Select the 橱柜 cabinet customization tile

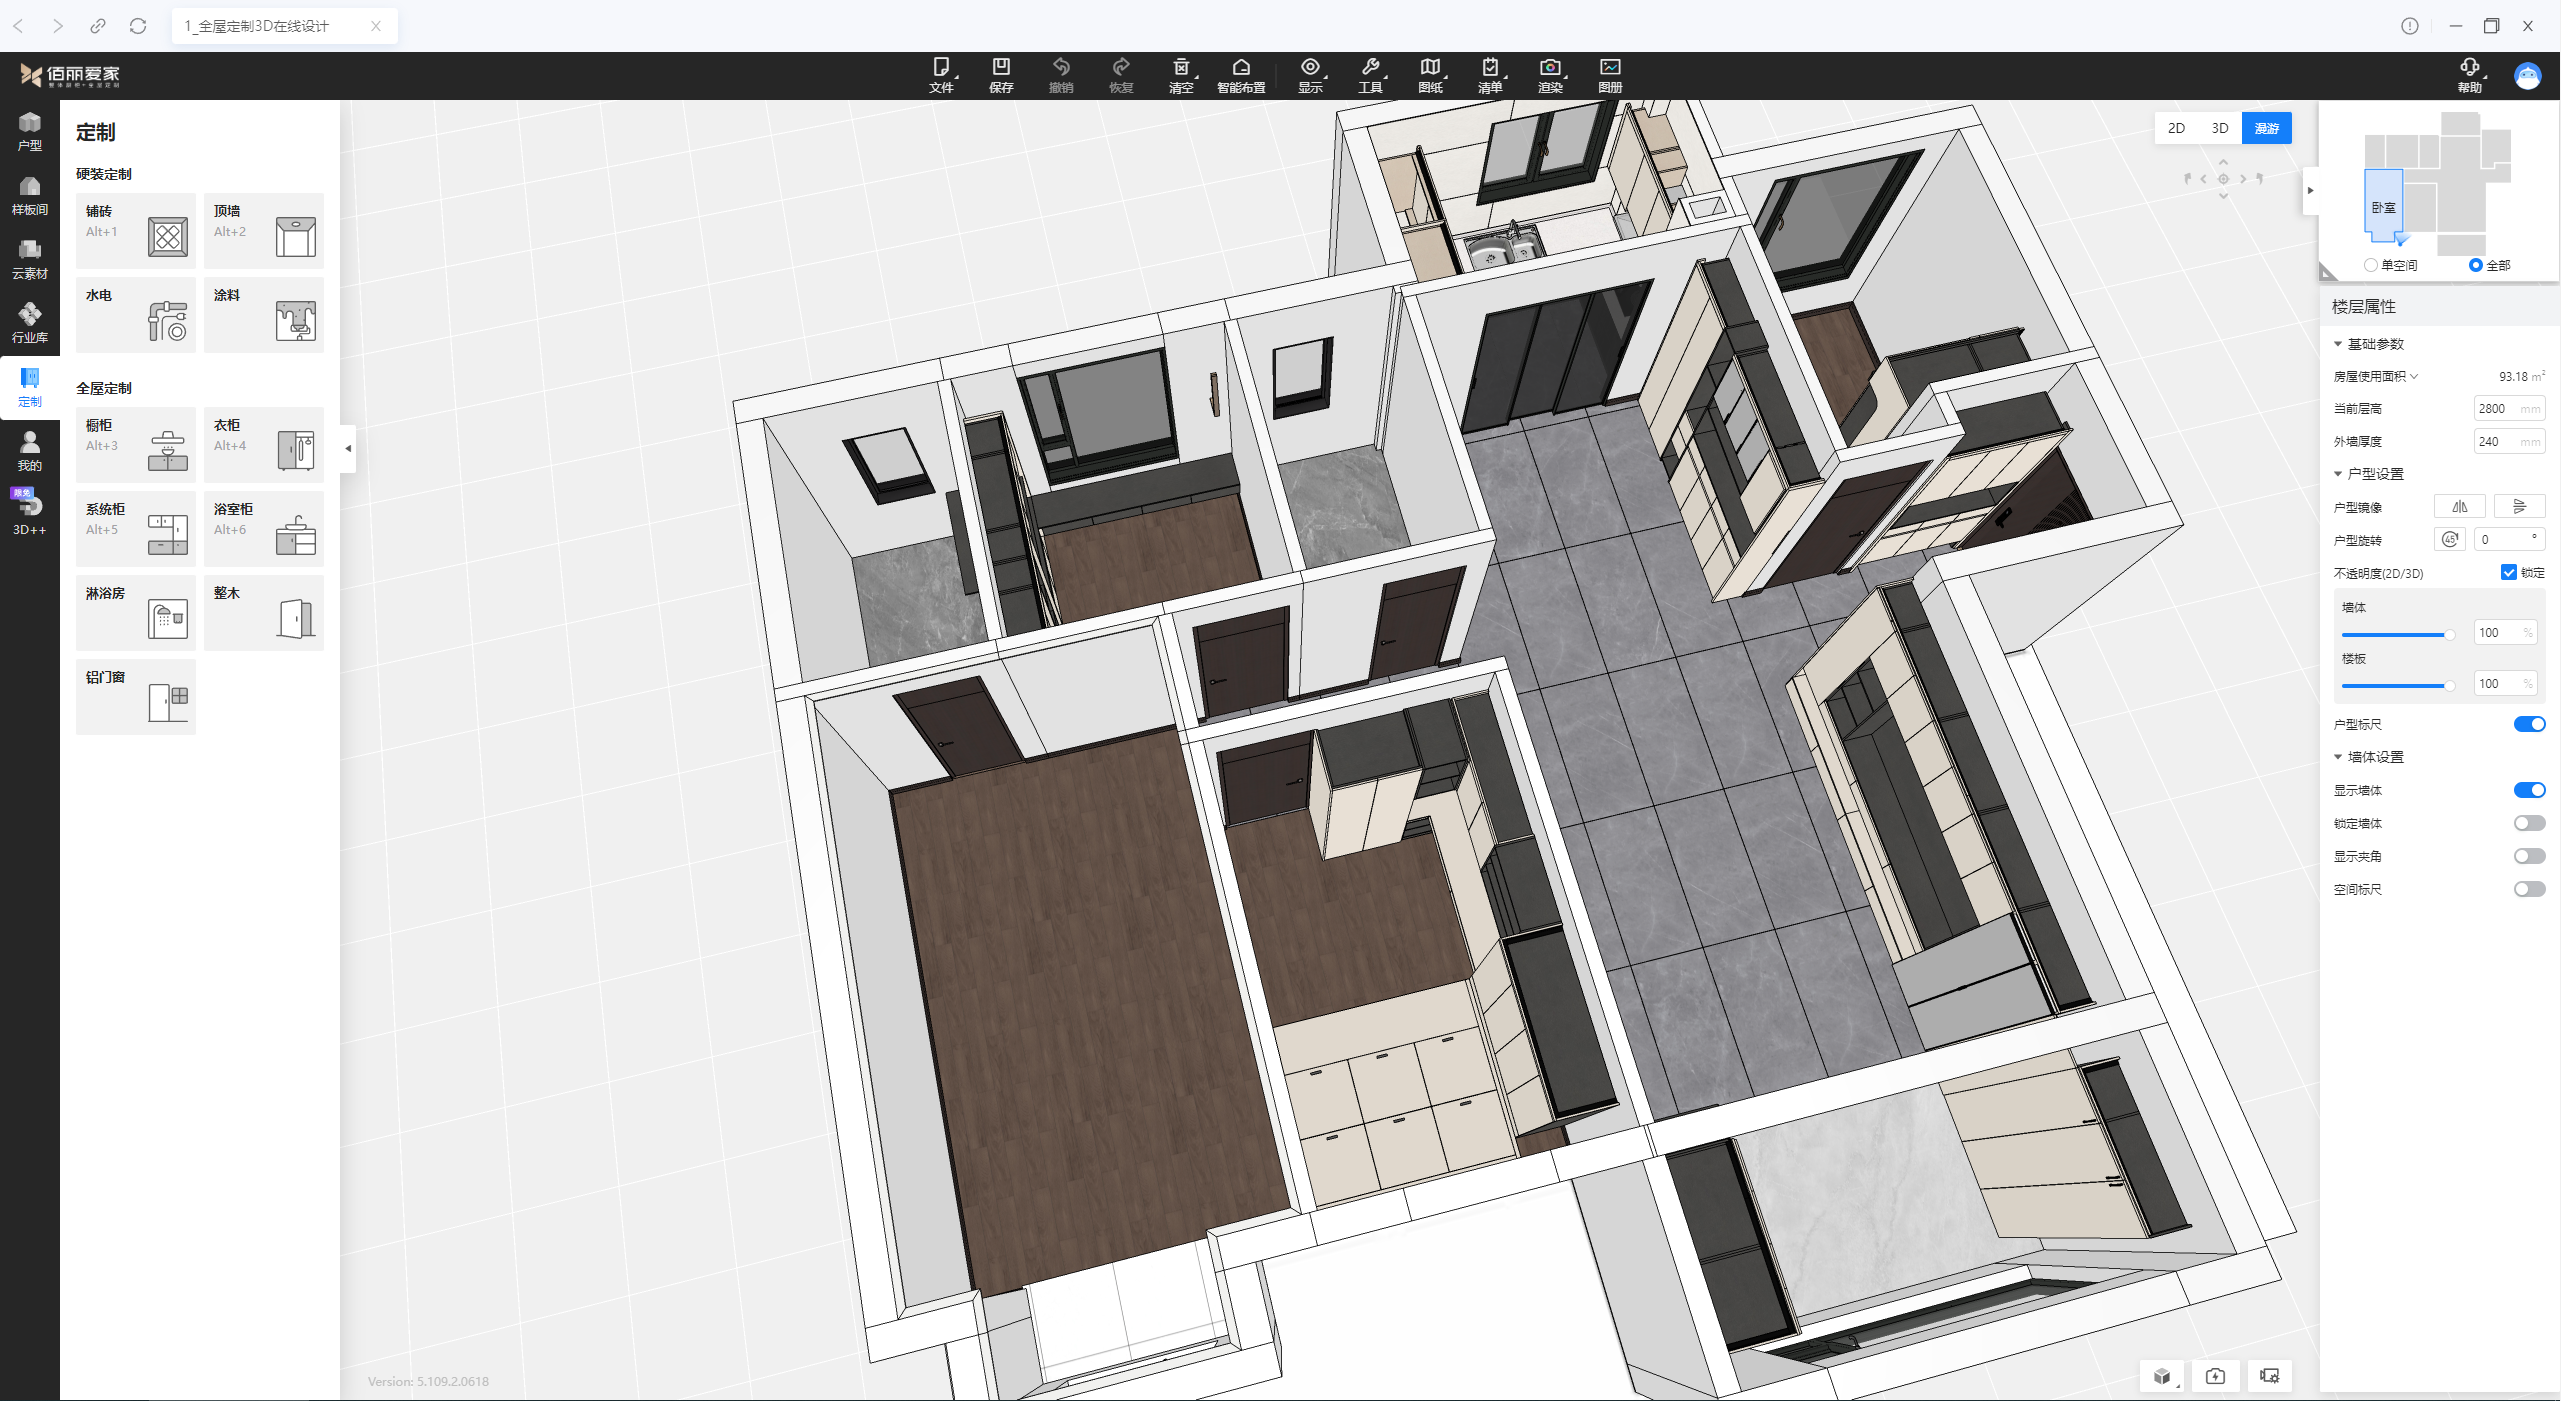pos(135,445)
